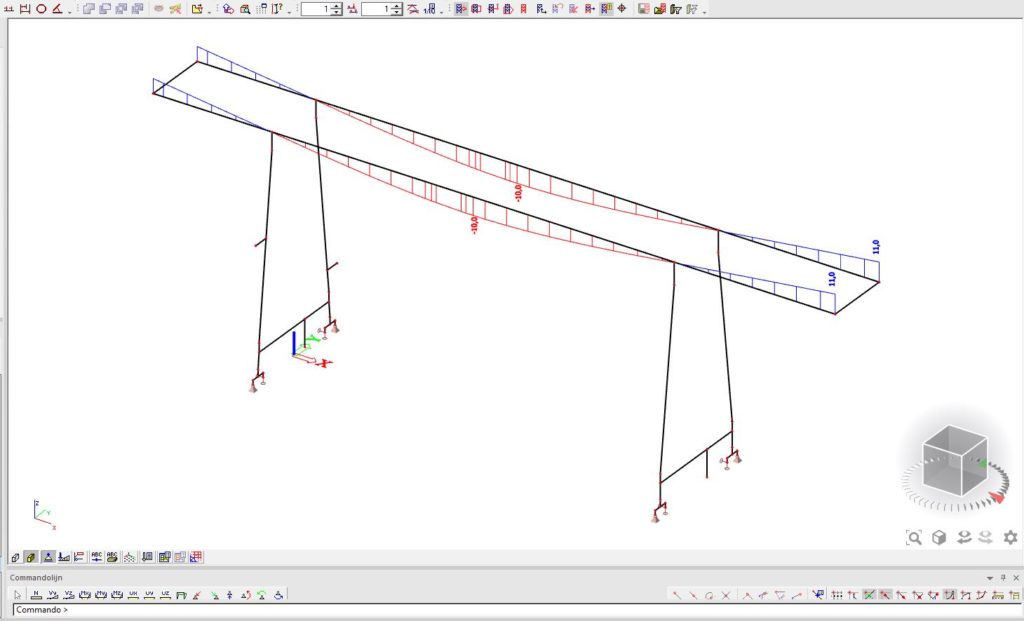Expand the dropdown arrow after the angle tool
1024x621 pixels.
click(x=69, y=10)
